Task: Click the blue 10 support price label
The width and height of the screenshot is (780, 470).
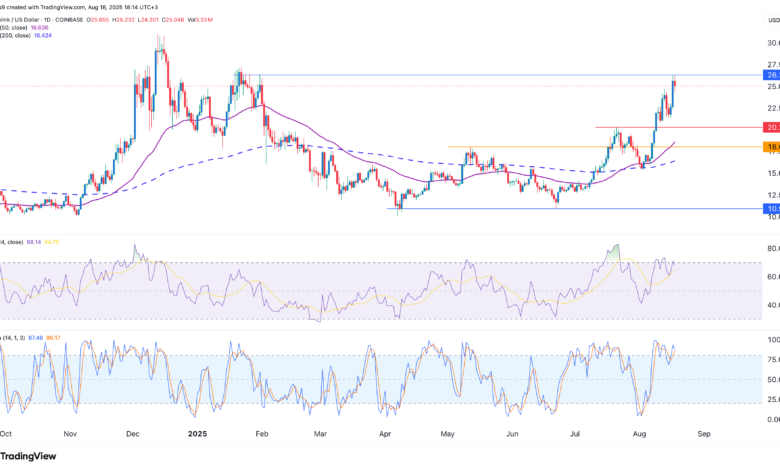Action: (772, 209)
